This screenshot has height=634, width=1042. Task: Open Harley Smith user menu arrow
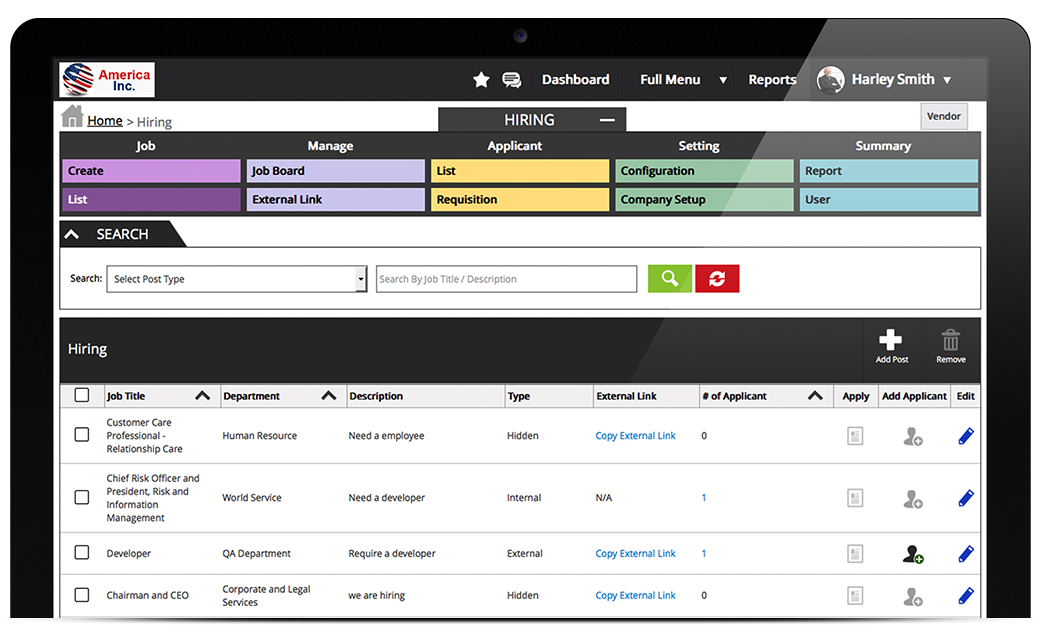pos(947,80)
